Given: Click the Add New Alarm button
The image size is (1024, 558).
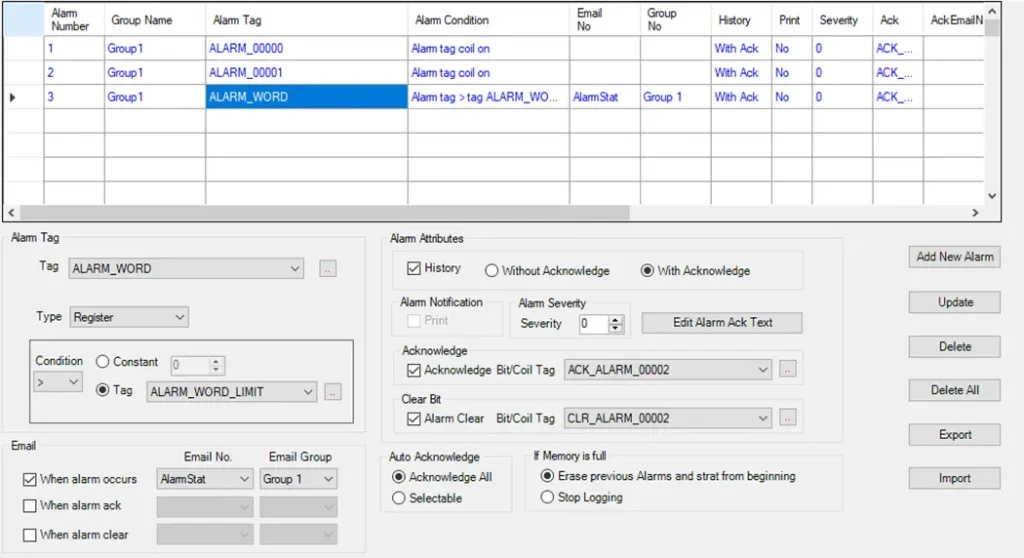Looking at the screenshot, I should tap(954, 257).
